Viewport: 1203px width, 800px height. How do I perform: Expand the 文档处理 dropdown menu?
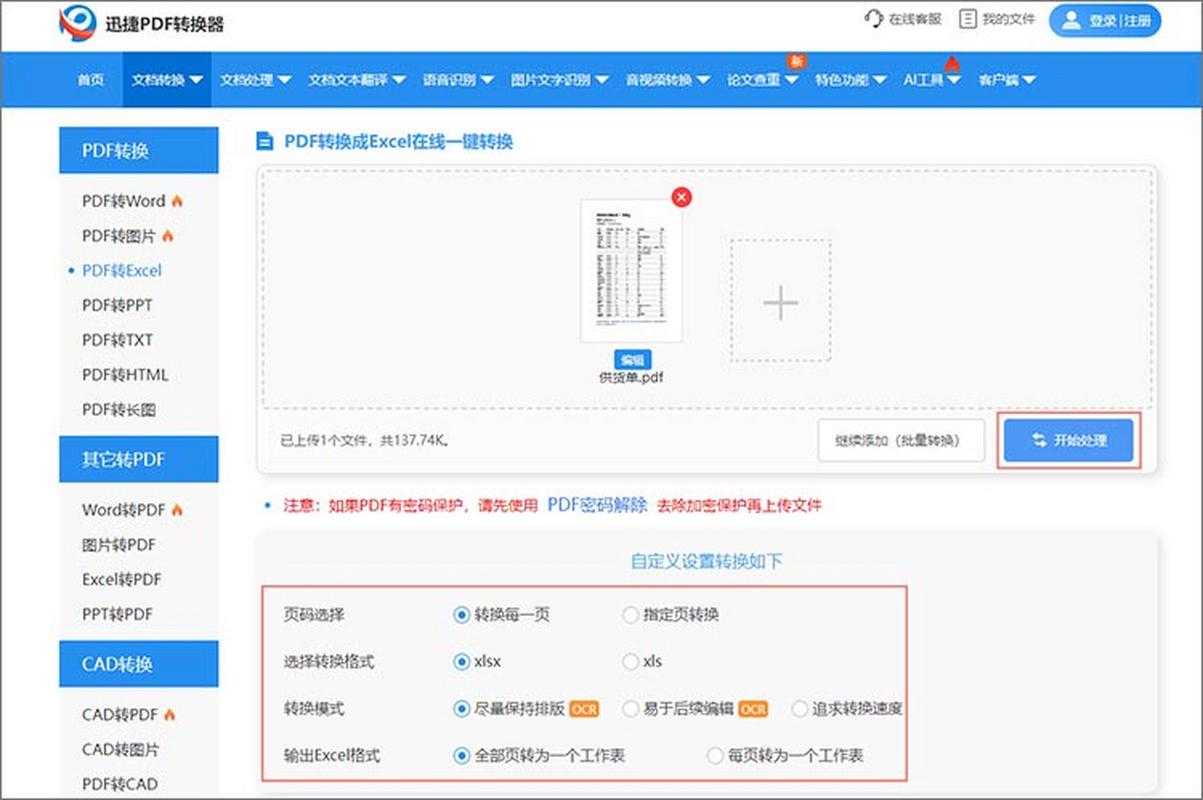pos(248,80)
